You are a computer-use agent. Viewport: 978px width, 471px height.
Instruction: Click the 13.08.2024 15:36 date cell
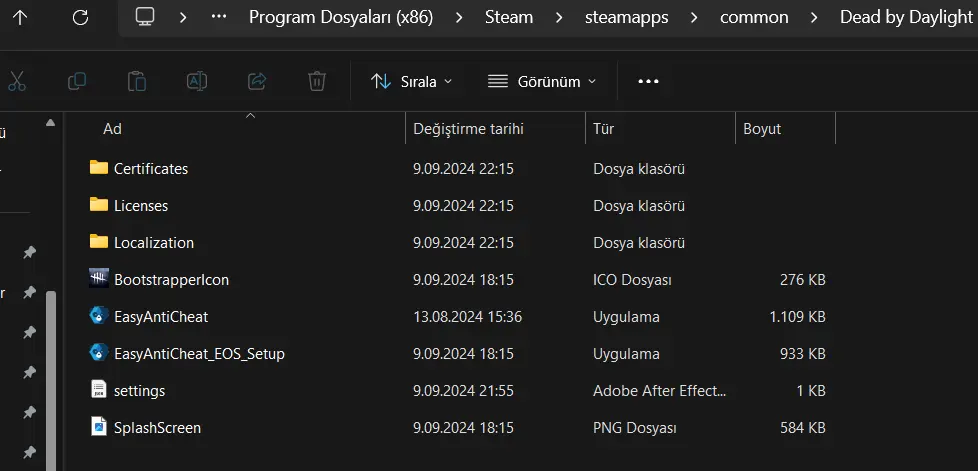coord(468,317)
